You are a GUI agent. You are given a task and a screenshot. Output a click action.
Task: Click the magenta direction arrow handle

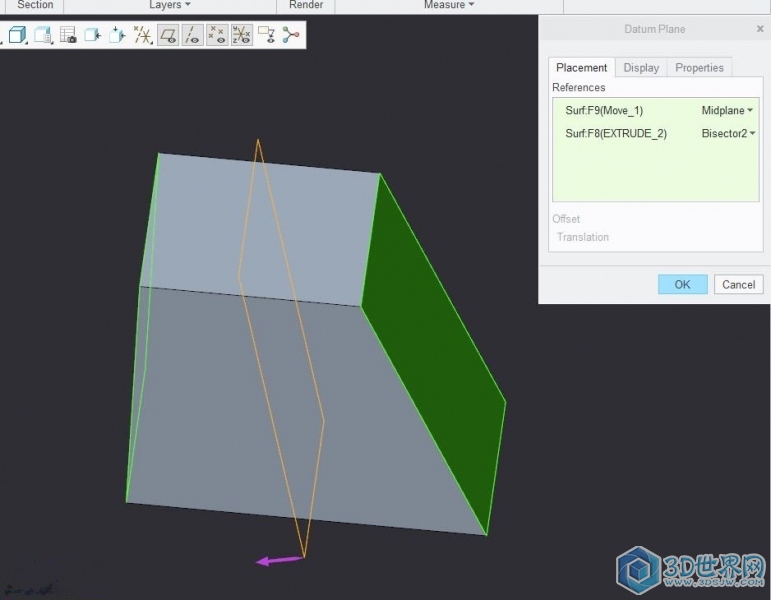point(279,560)
